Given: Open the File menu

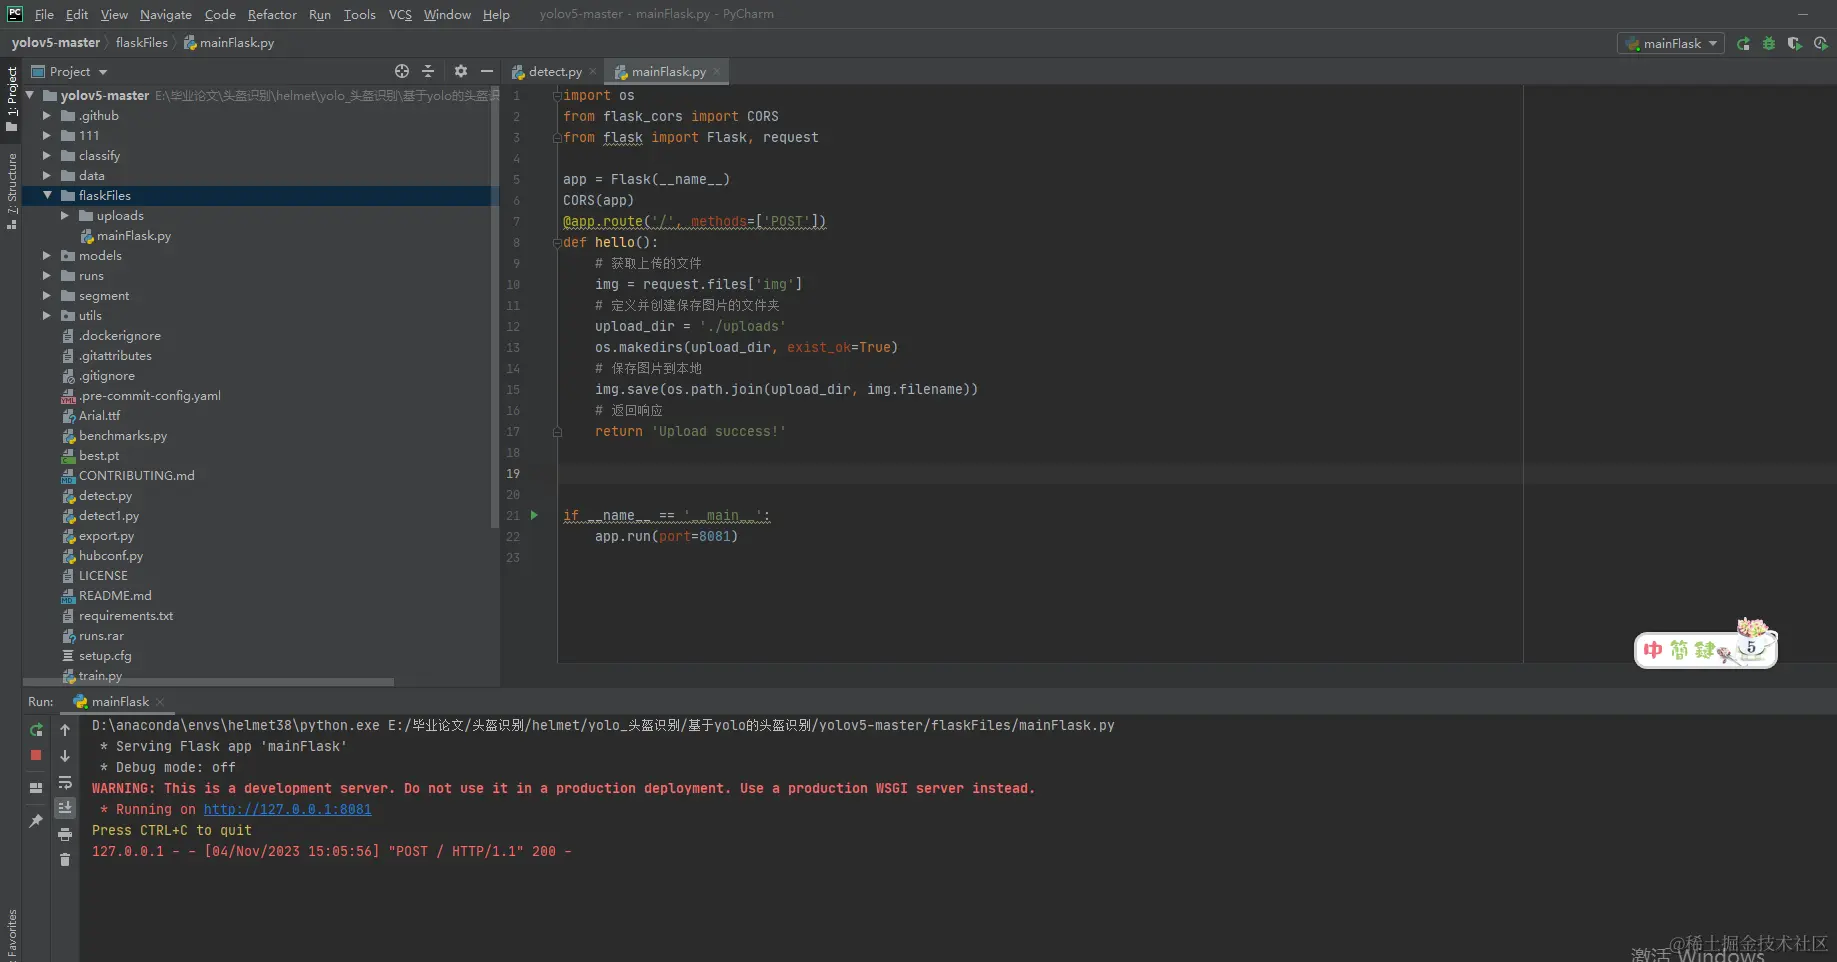Looking at the screenshot, I should [x=44, y=14].
